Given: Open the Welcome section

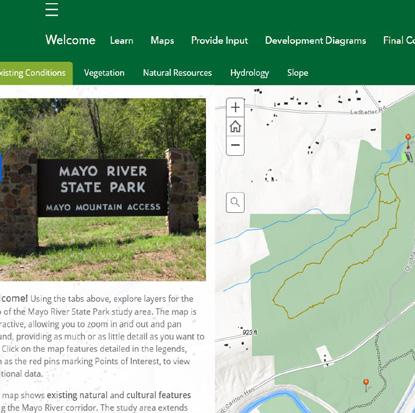Looking at the screenshot, I should point(70,40).
